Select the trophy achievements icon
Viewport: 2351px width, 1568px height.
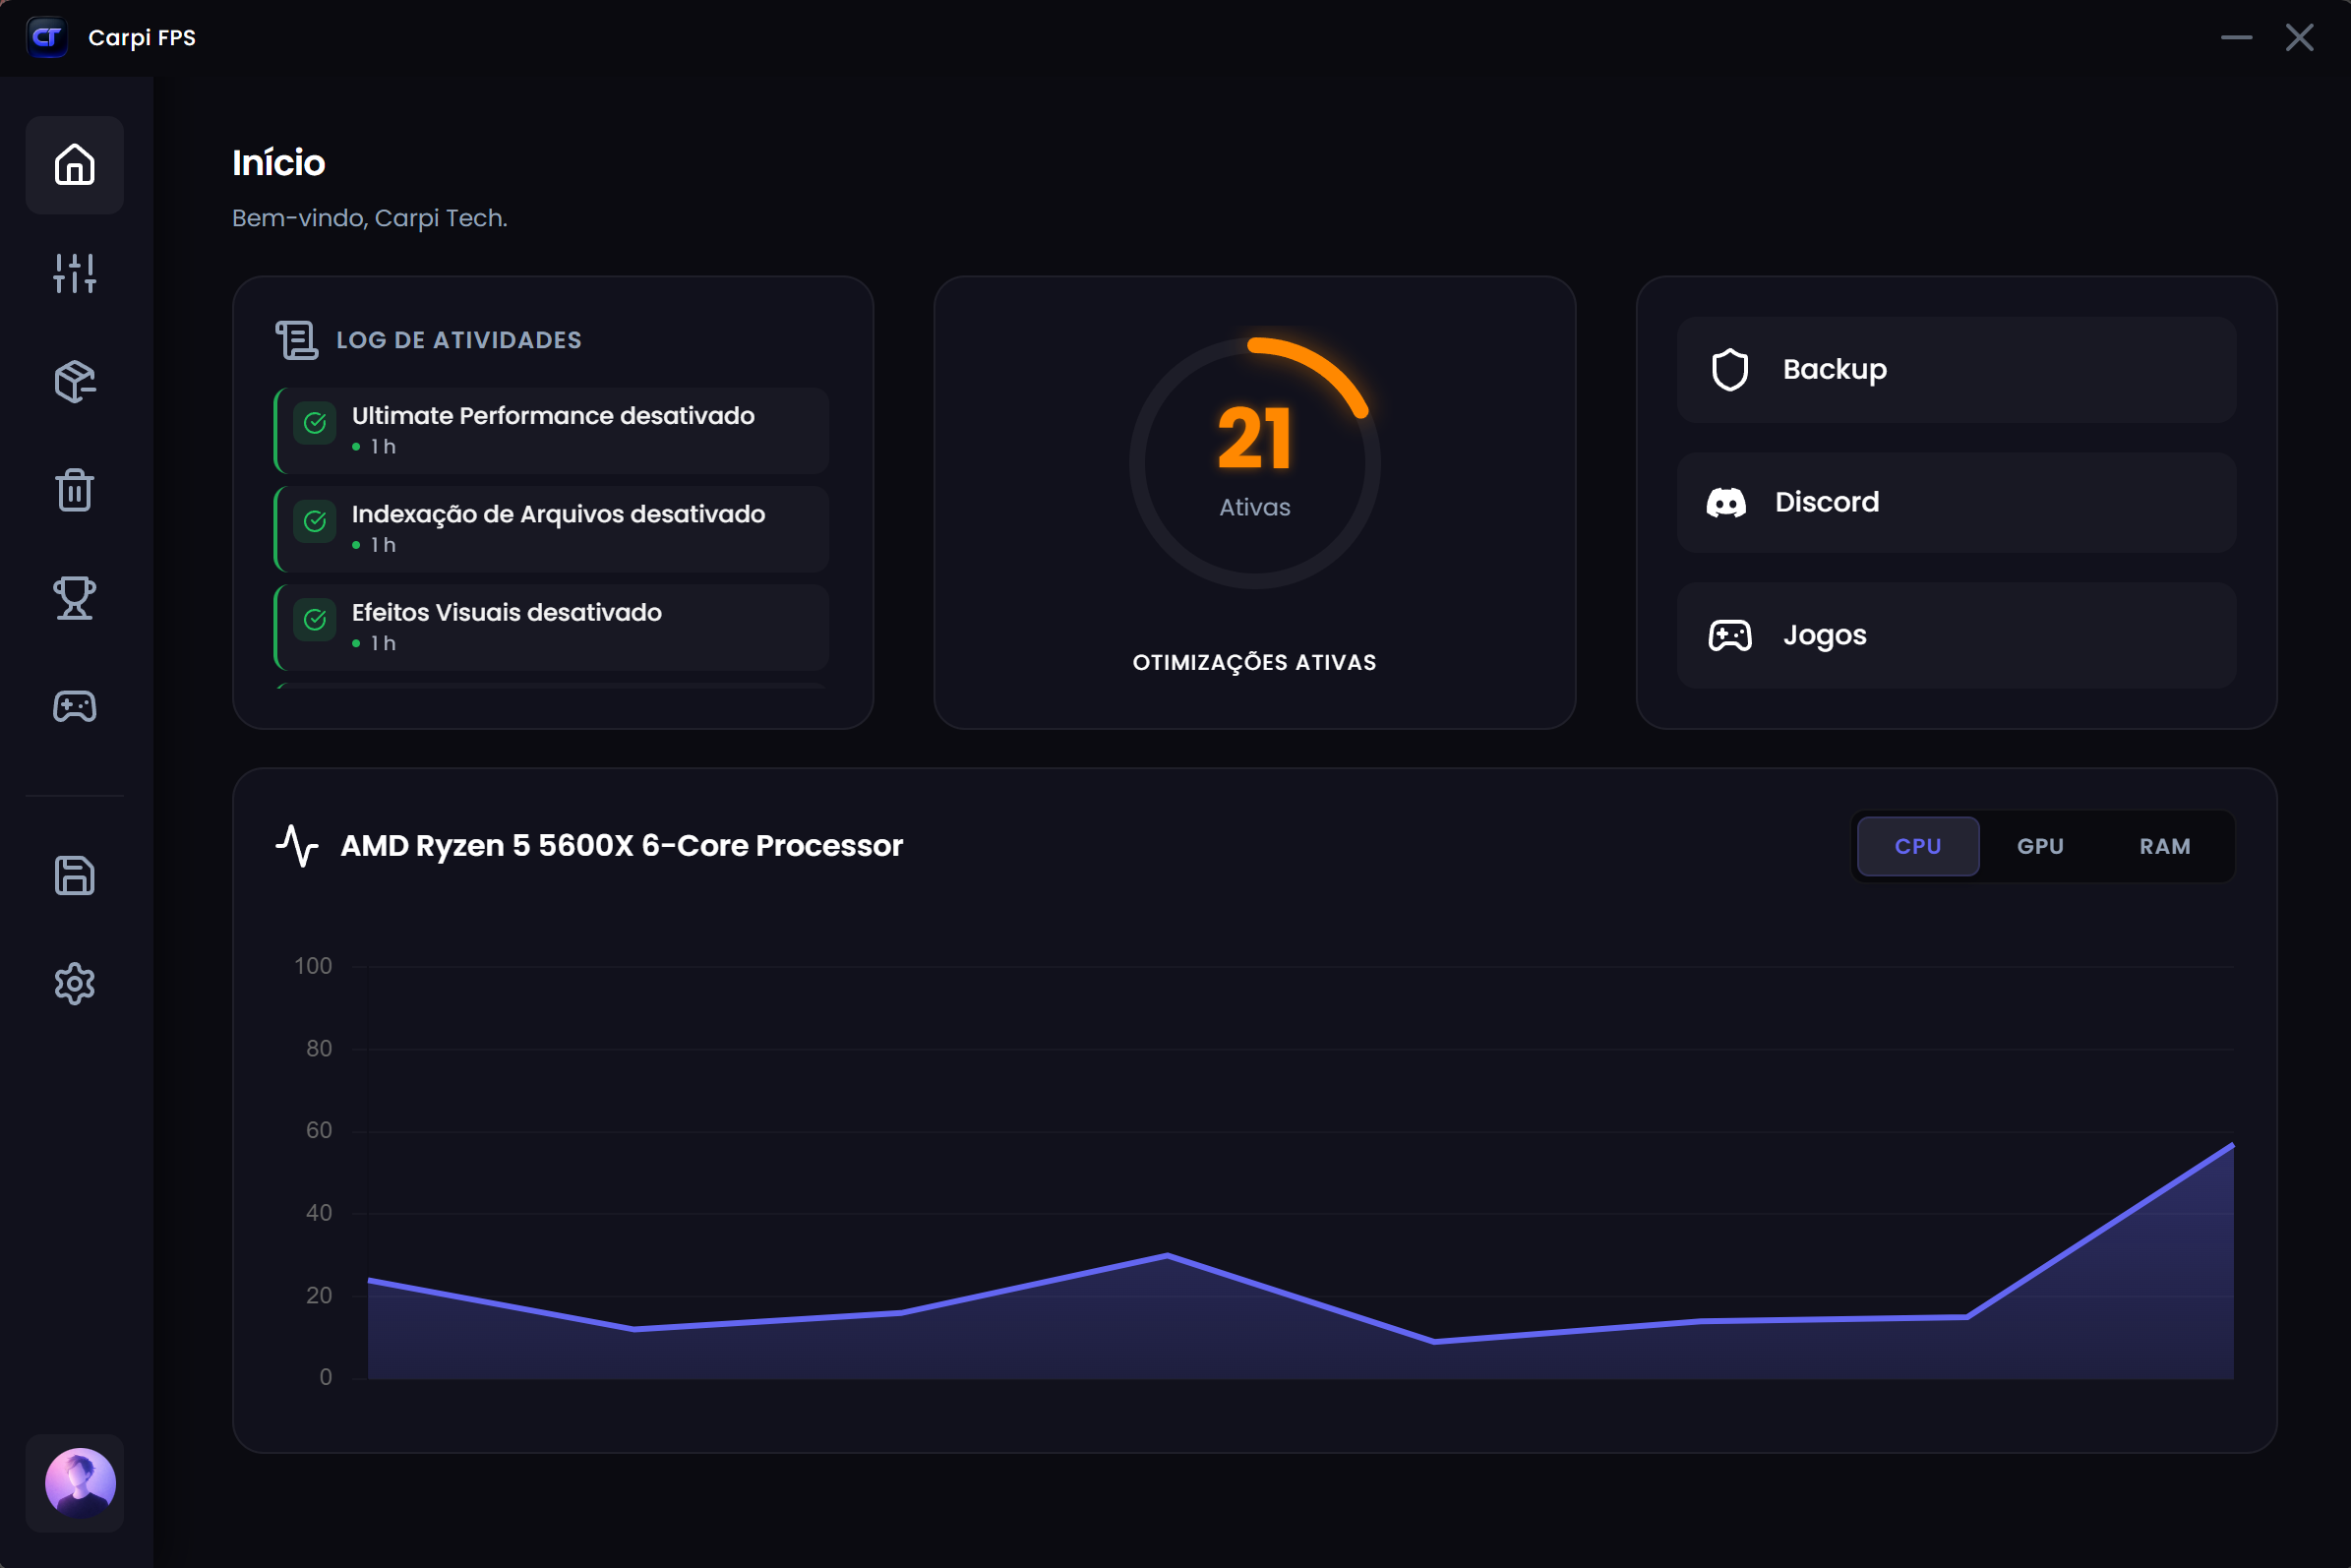coord(74,597)
